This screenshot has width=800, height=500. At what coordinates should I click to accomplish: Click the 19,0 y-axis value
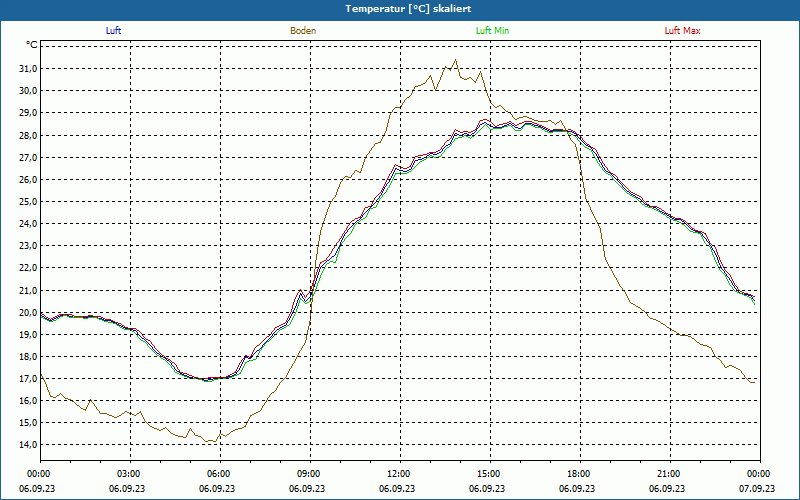click(x=28, y=335)
